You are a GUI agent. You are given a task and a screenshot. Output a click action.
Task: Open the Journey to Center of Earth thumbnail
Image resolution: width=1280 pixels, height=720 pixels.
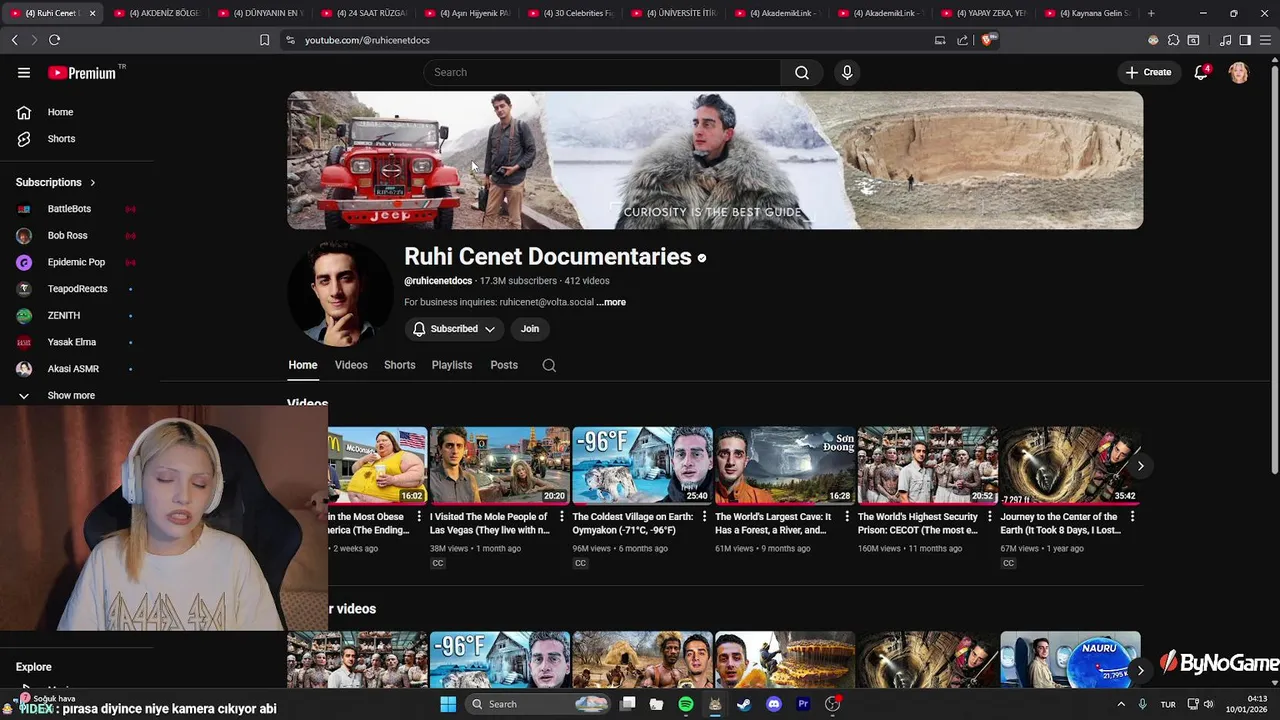[x=1070, y=465]
